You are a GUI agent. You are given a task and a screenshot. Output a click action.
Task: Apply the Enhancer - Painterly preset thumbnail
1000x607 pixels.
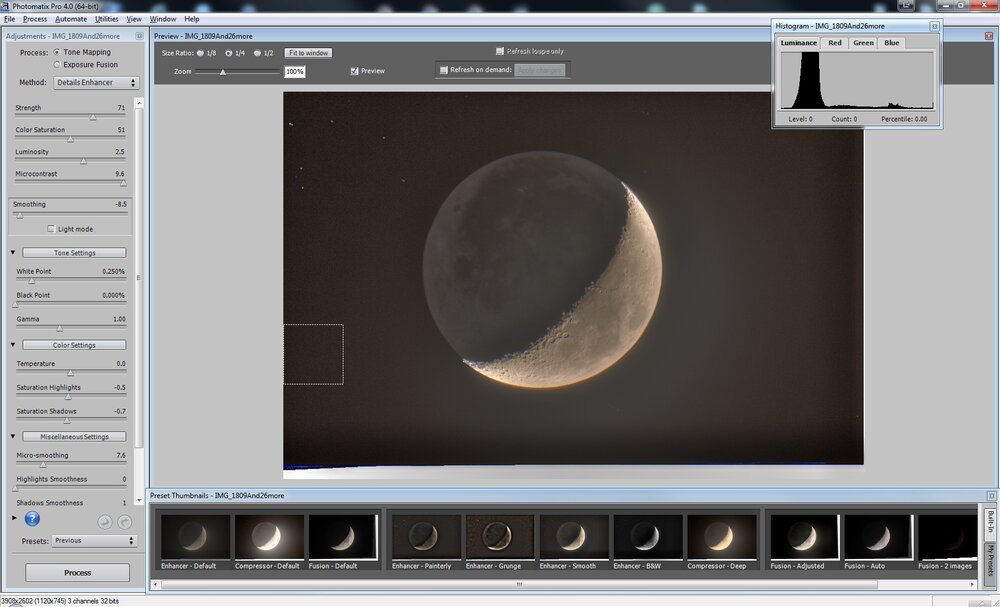click(x=422, y=536)
